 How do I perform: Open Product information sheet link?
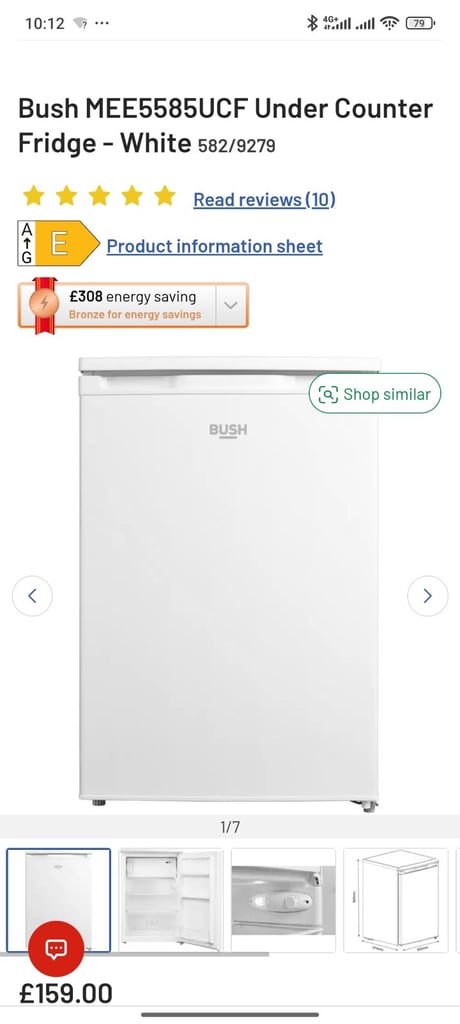(x=214, y=246)
